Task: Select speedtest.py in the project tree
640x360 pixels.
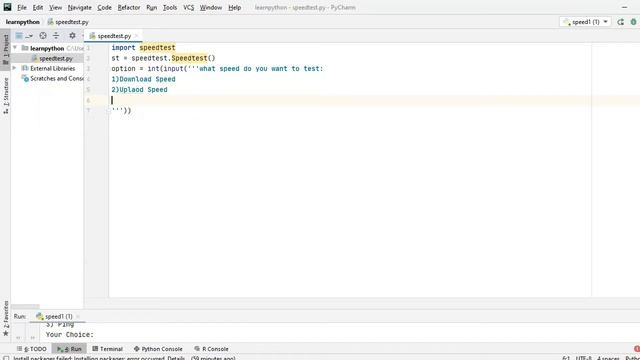Action: pos(56,58)
